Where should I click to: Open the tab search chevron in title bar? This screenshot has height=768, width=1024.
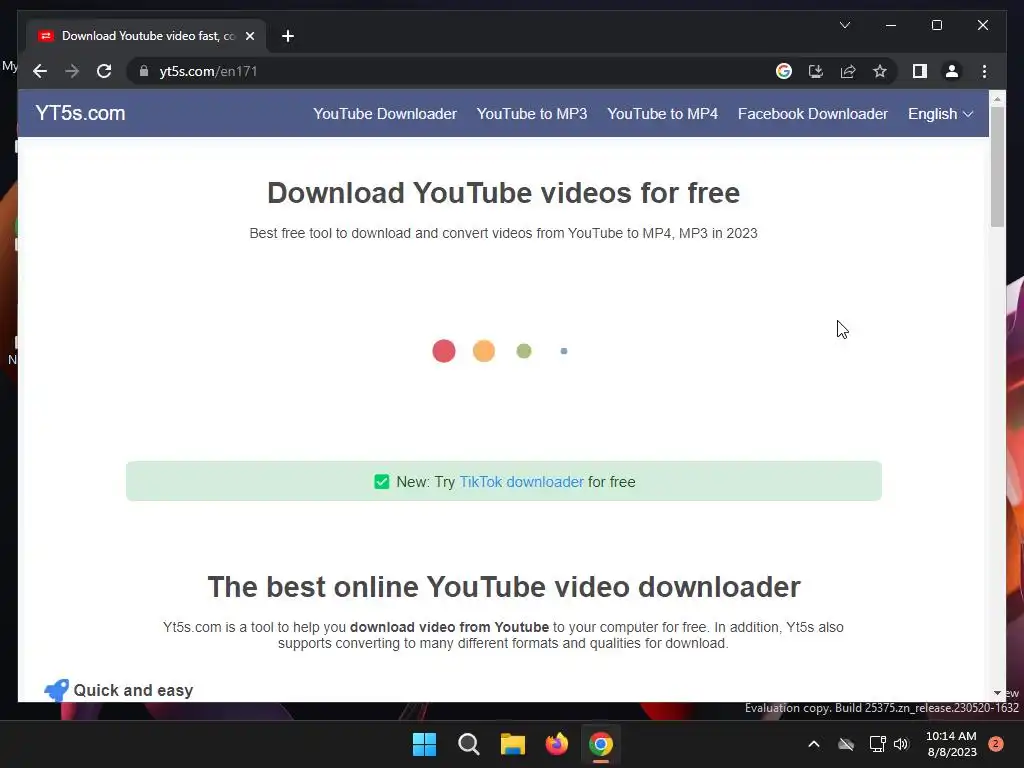click(x=844, y=25)
